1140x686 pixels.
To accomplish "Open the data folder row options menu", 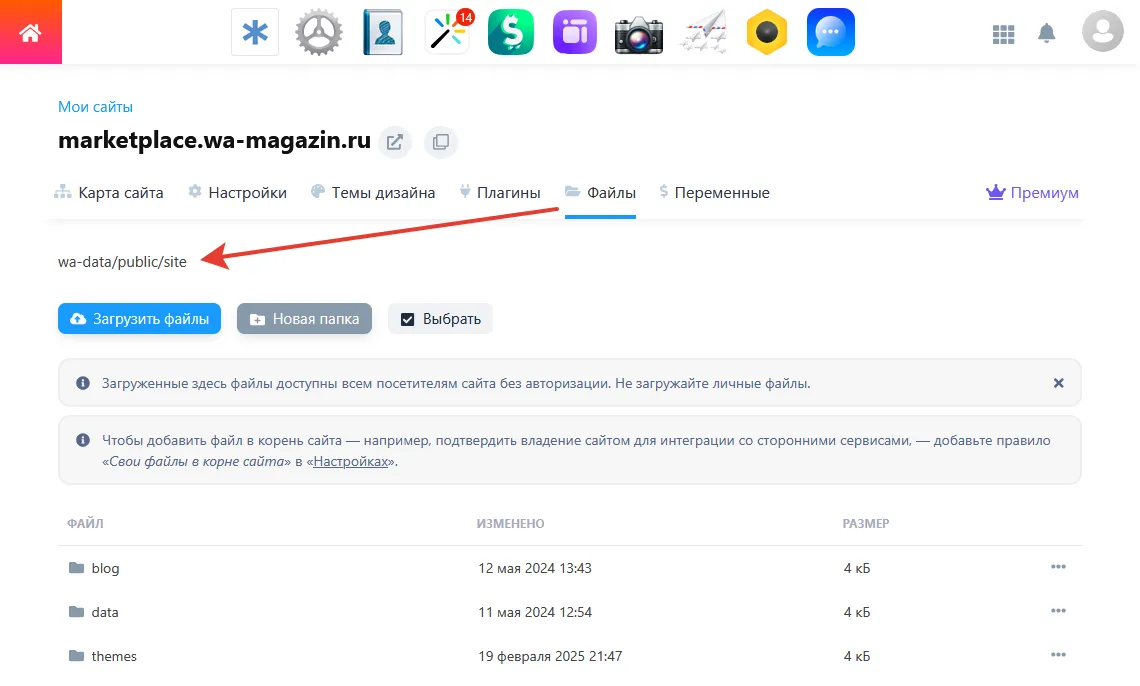I will 1058,611.
